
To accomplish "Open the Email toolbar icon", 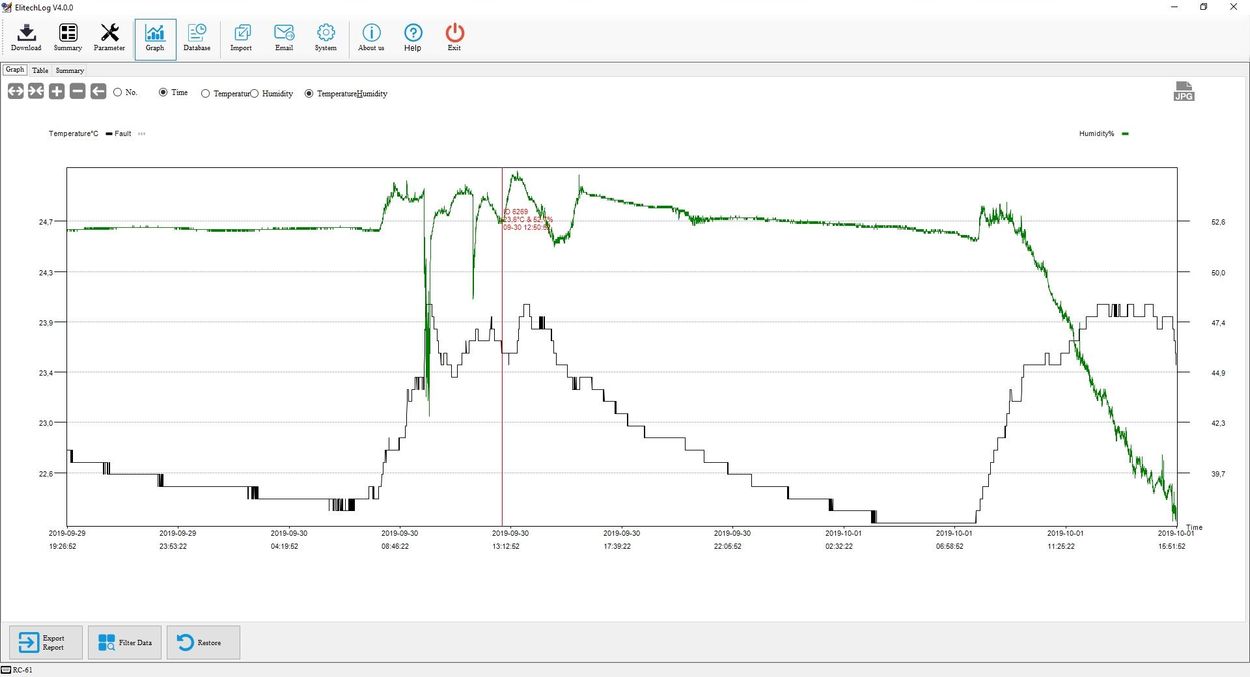I will click(284, 38).
